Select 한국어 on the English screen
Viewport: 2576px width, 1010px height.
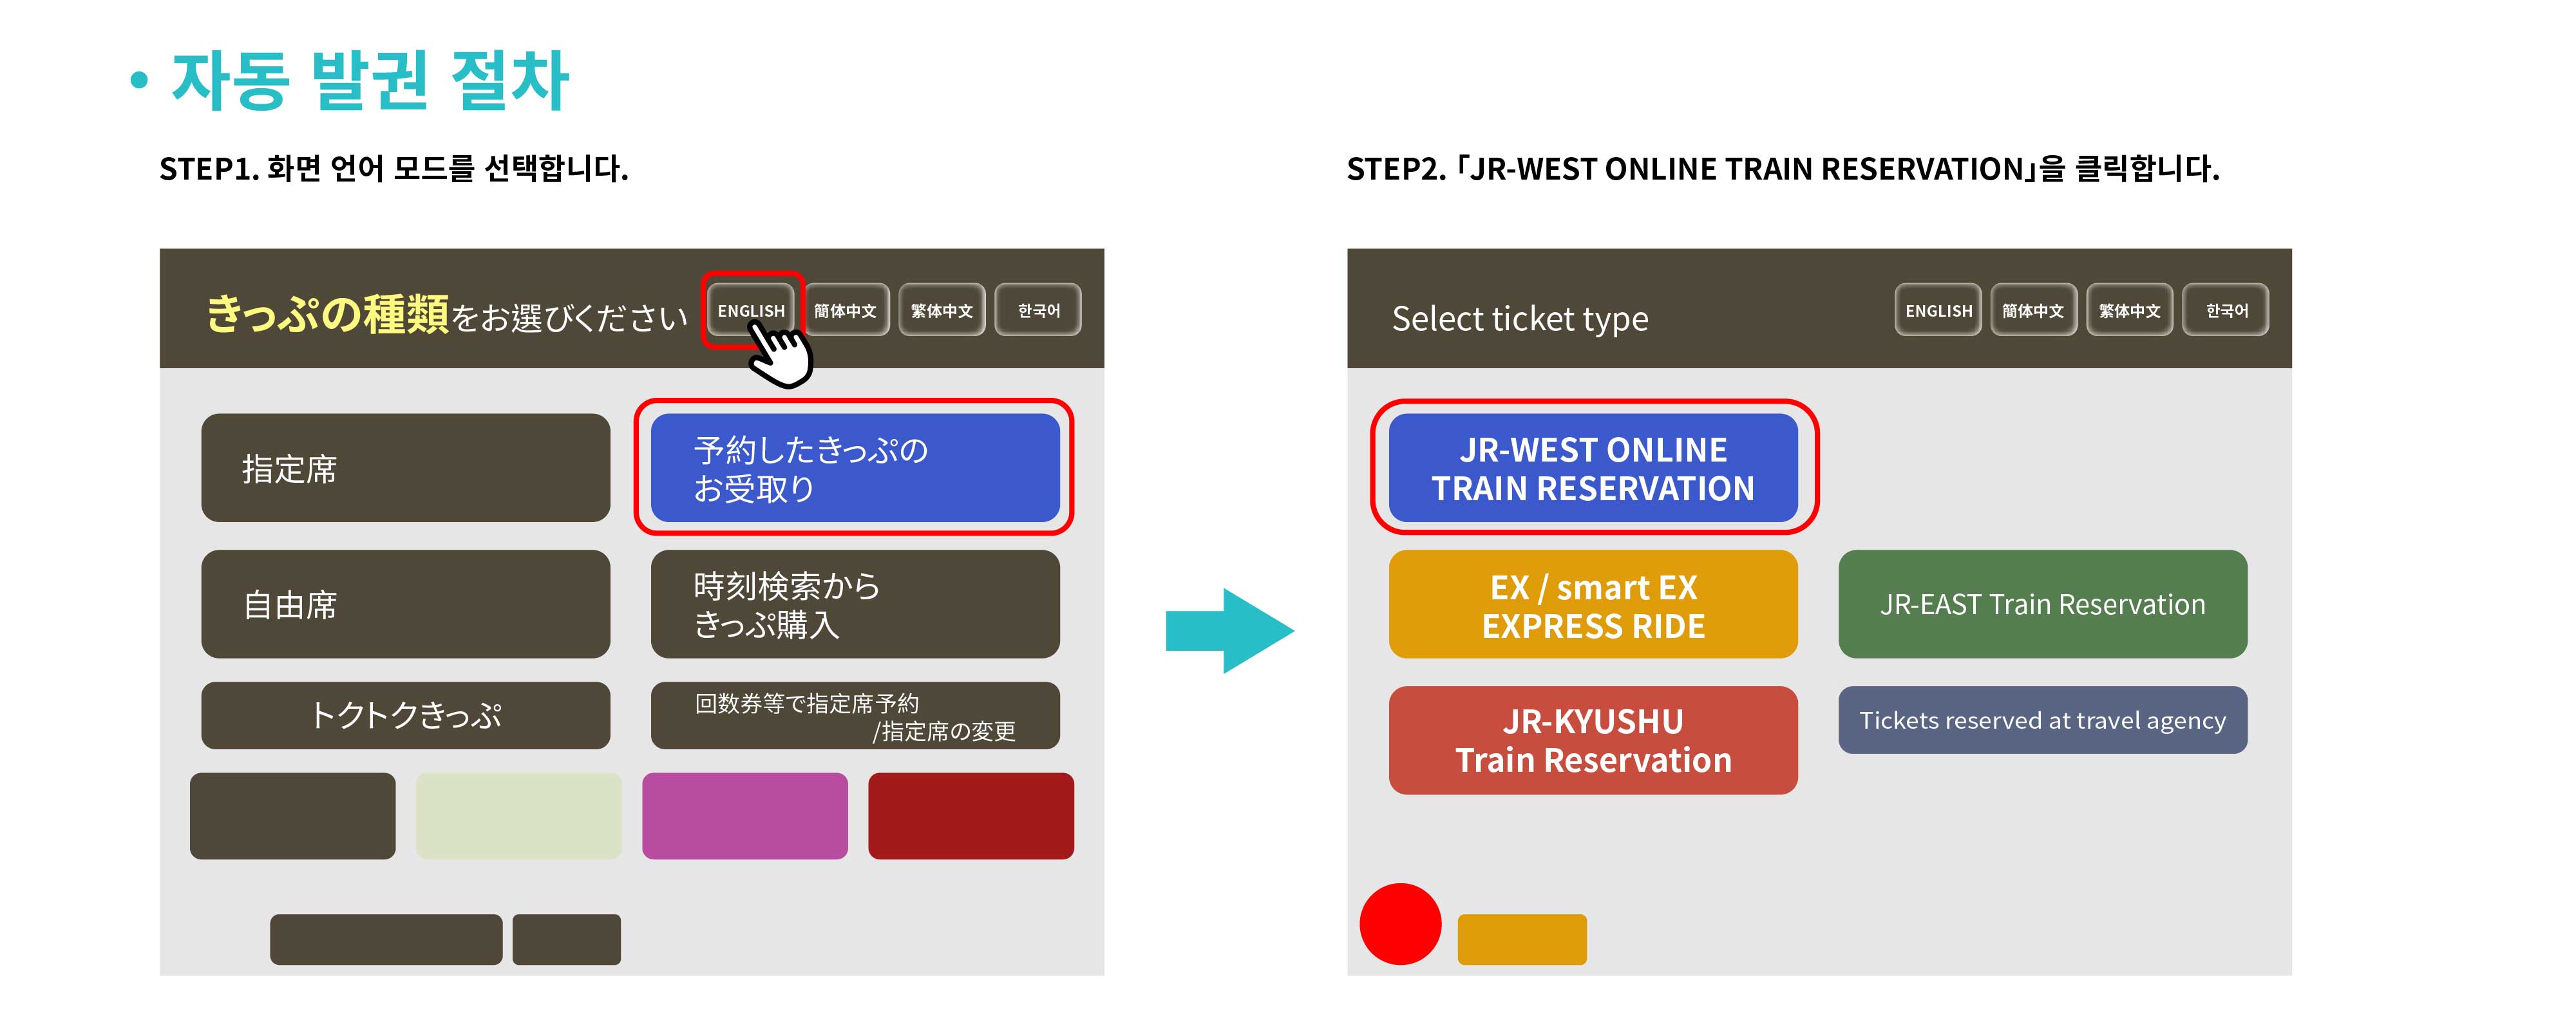[x=2226, y=310]
